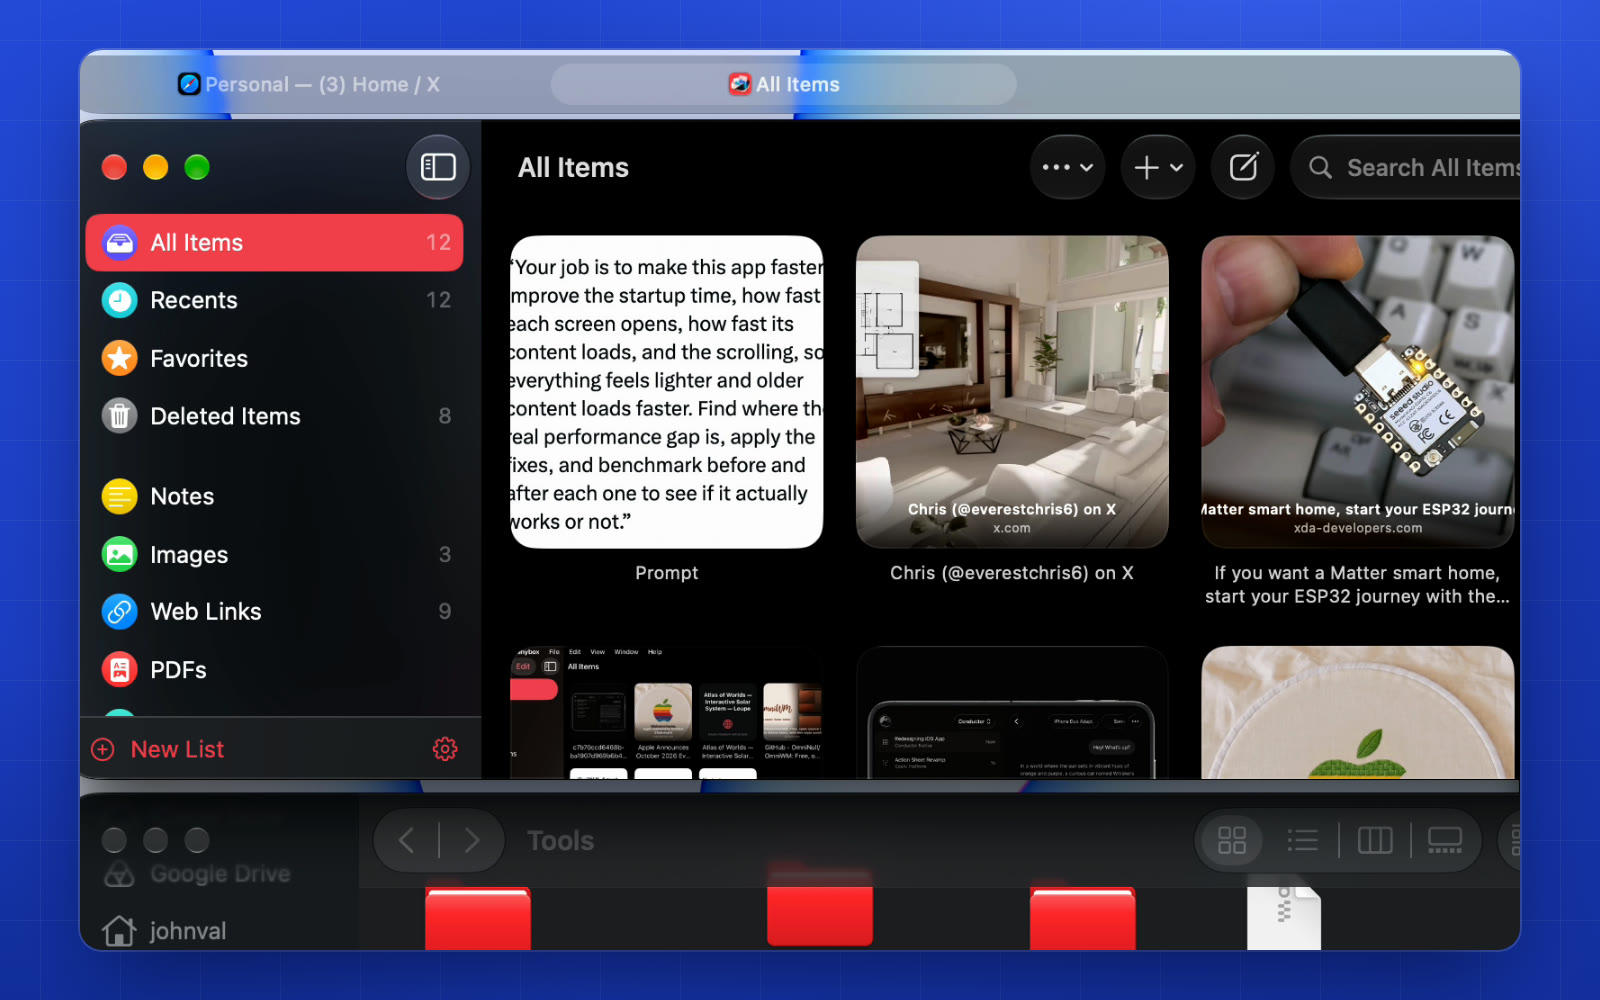Screen dimensions: 1600x1000
Task: Switch to the All Items tab
Action: click(x=784, y=84)
